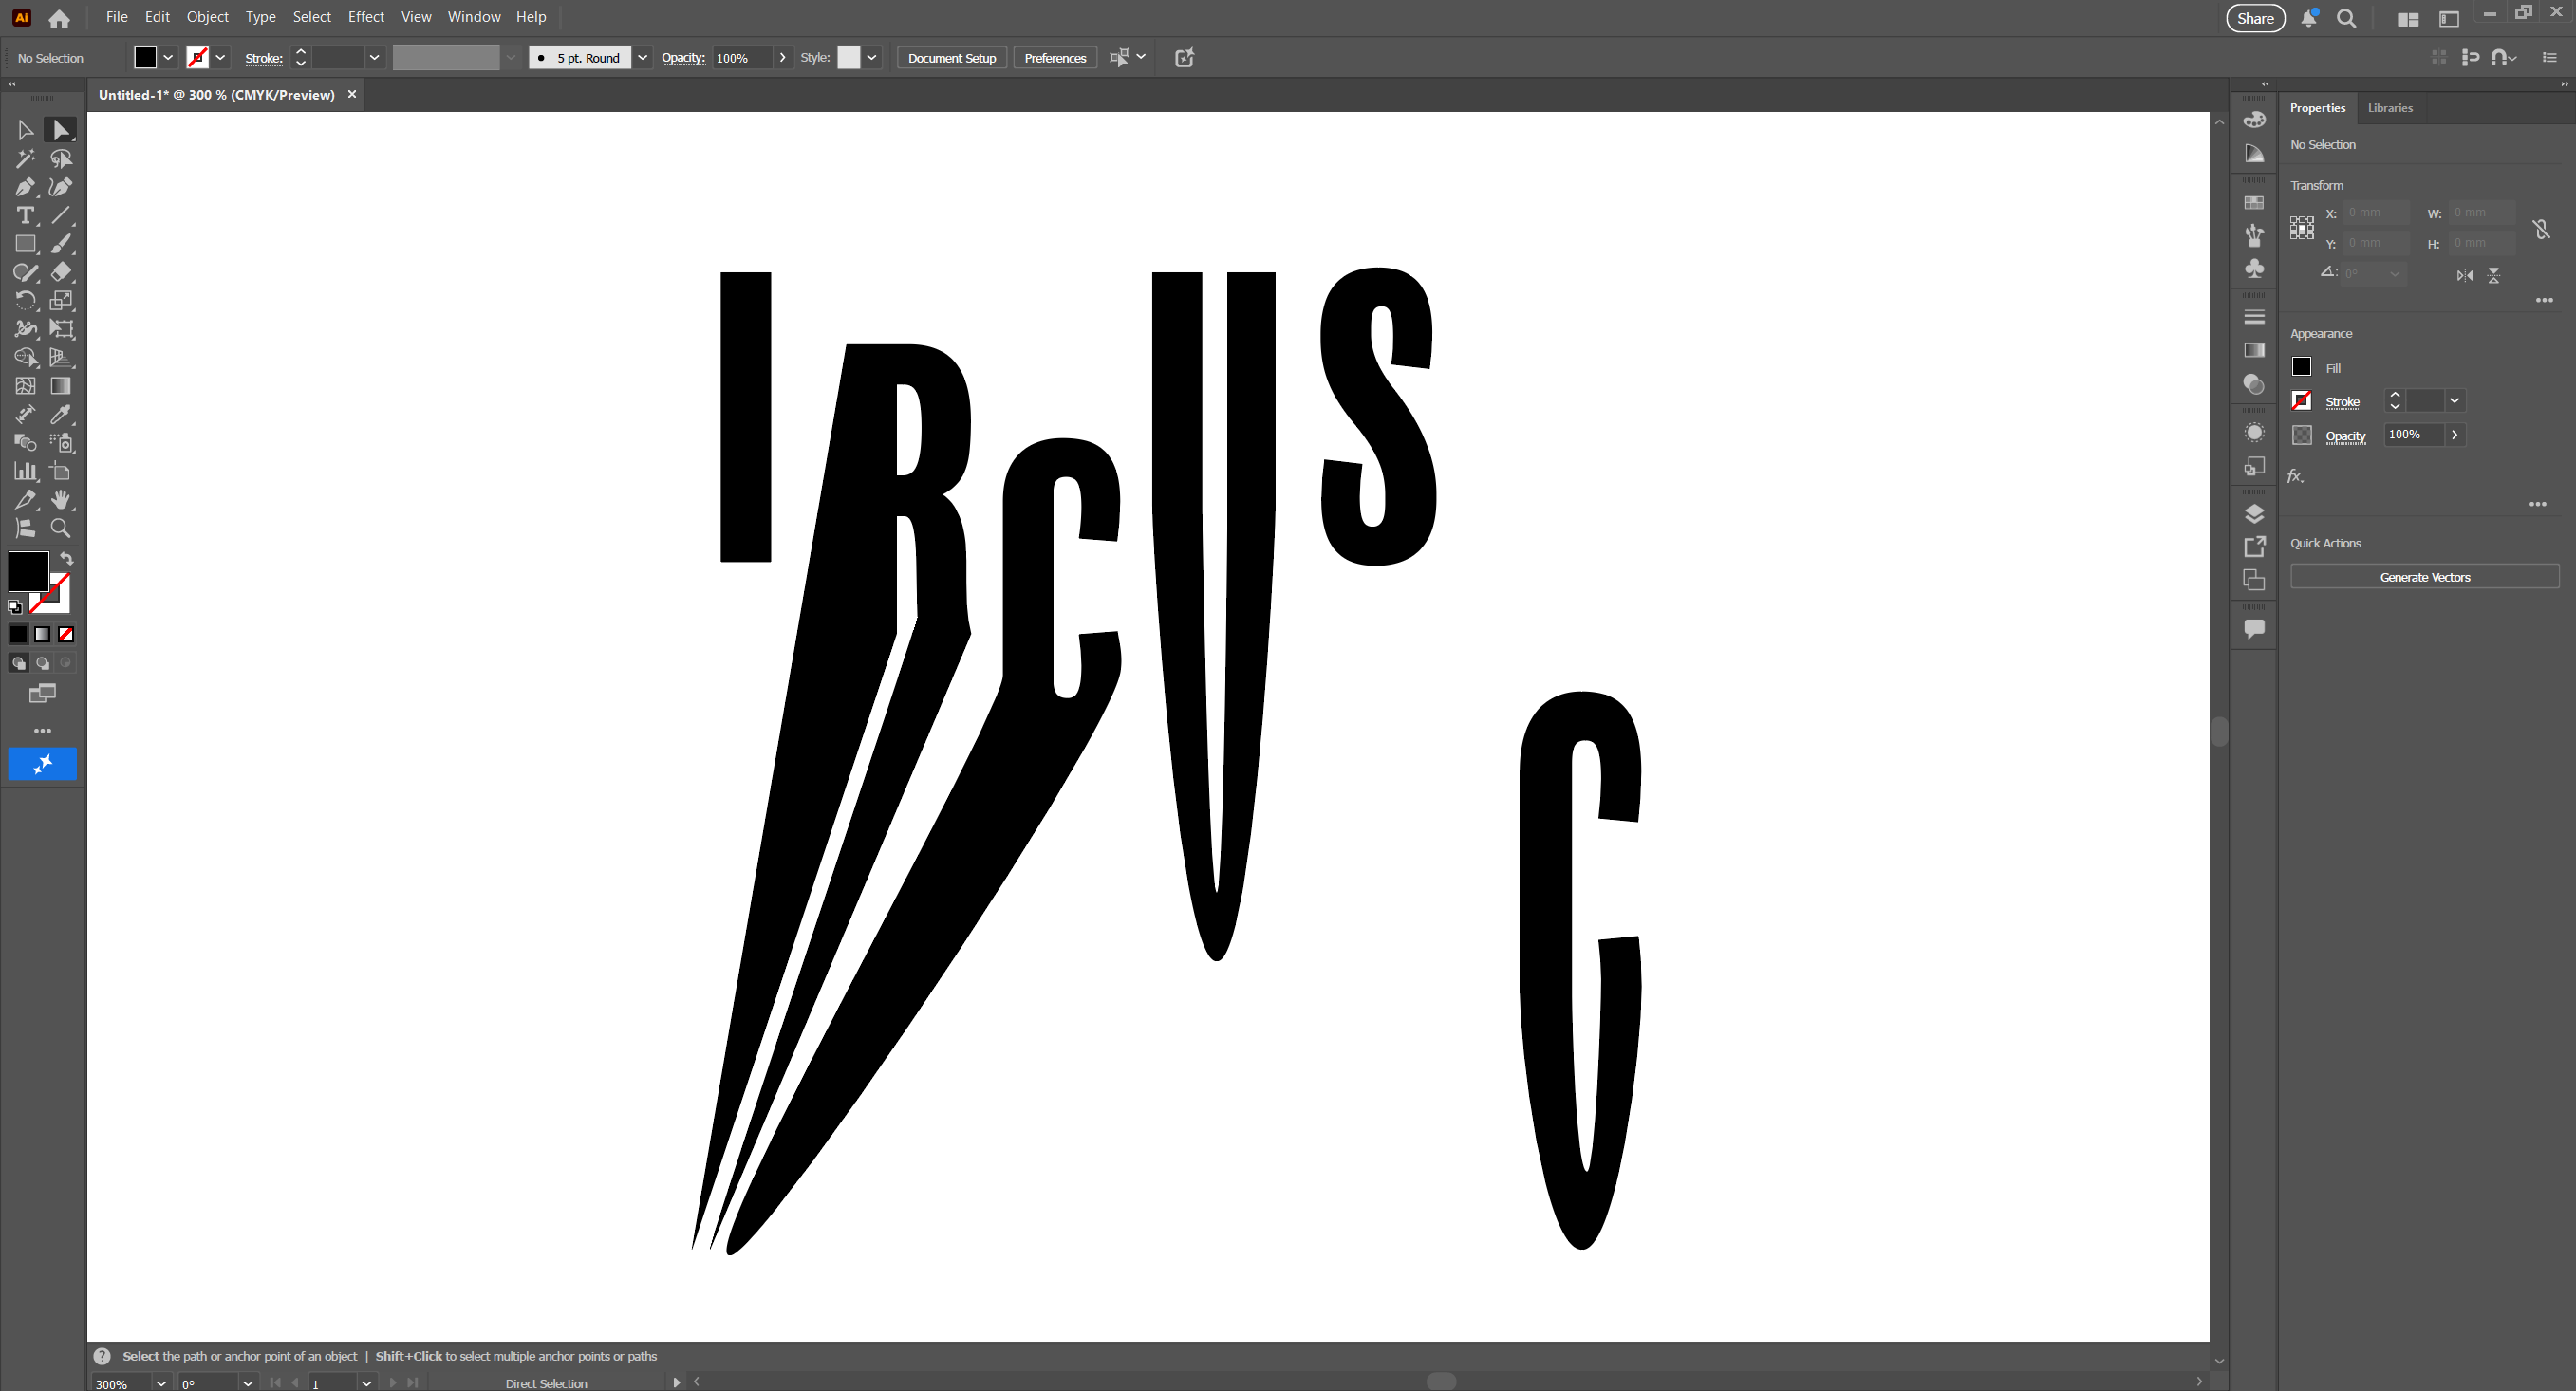Switch to the Libraries tab
Screen dimensions: 2576x1391
(2389, 108)
